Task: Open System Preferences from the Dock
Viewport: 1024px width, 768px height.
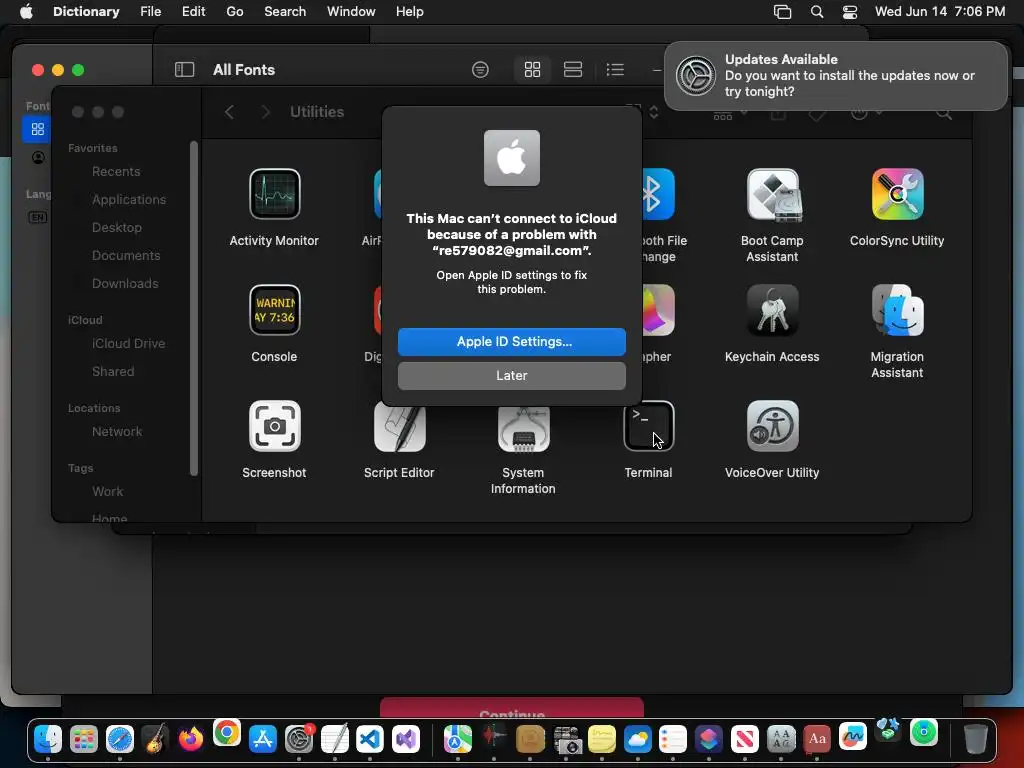Action: [x=299, y=739]
